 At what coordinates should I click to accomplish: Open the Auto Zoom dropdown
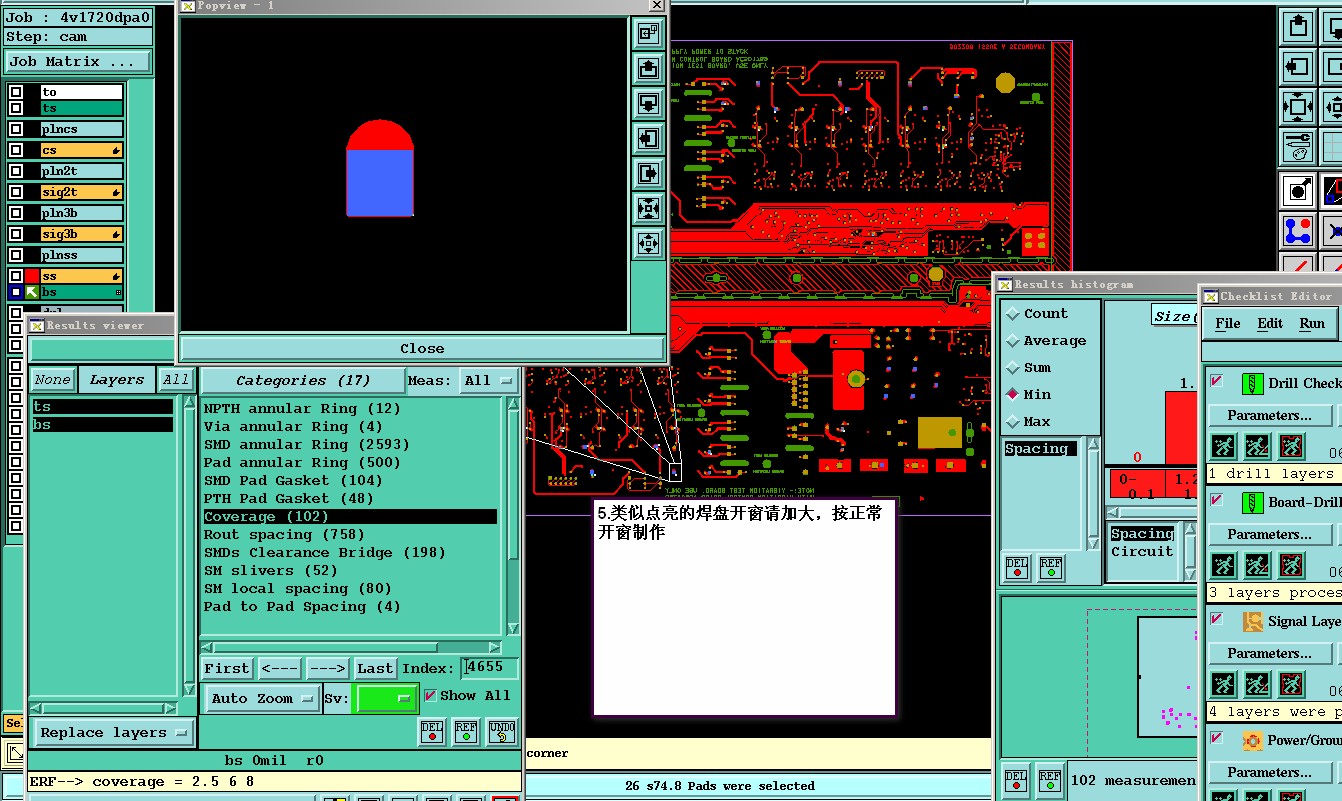262,698
